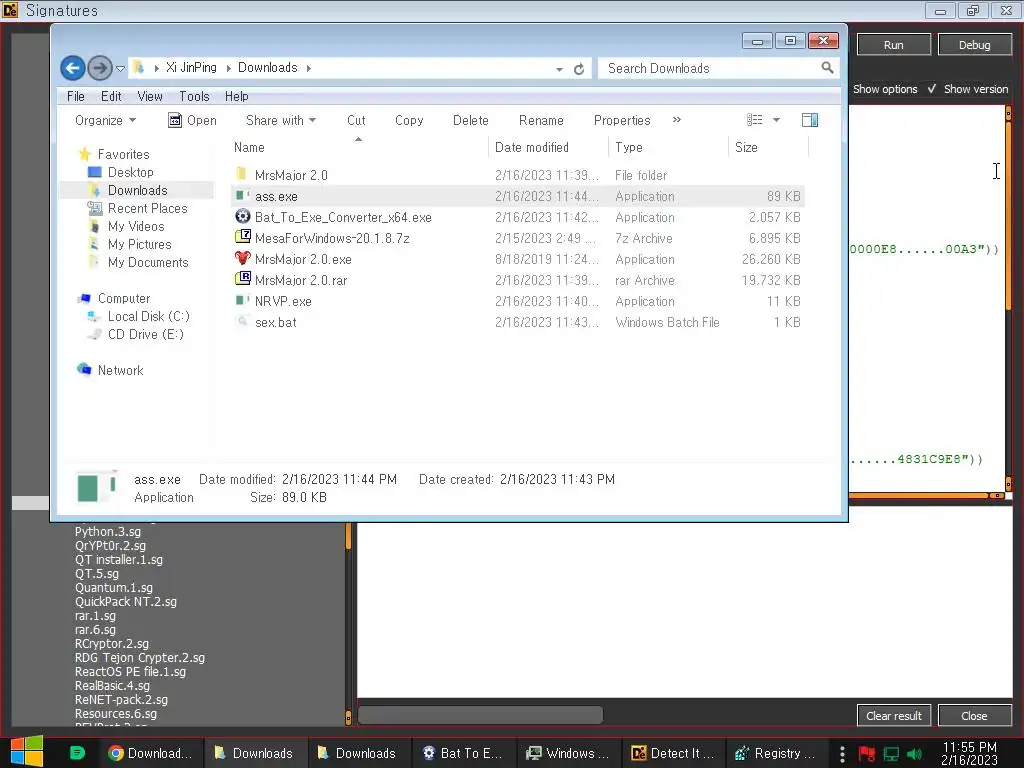
Task: Select Bat_To_Exe_Converter_x64.exe icon
Action: coord(242,216)
